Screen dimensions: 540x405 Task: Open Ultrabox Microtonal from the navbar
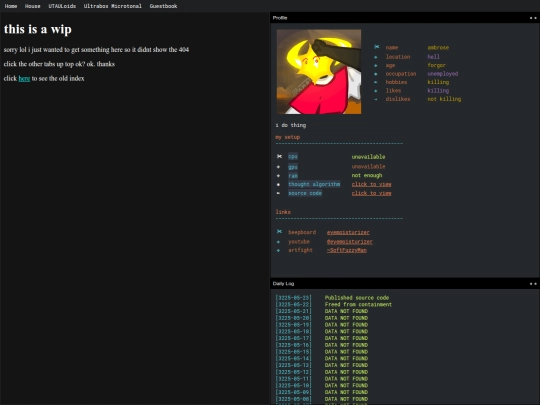[113, 6]
